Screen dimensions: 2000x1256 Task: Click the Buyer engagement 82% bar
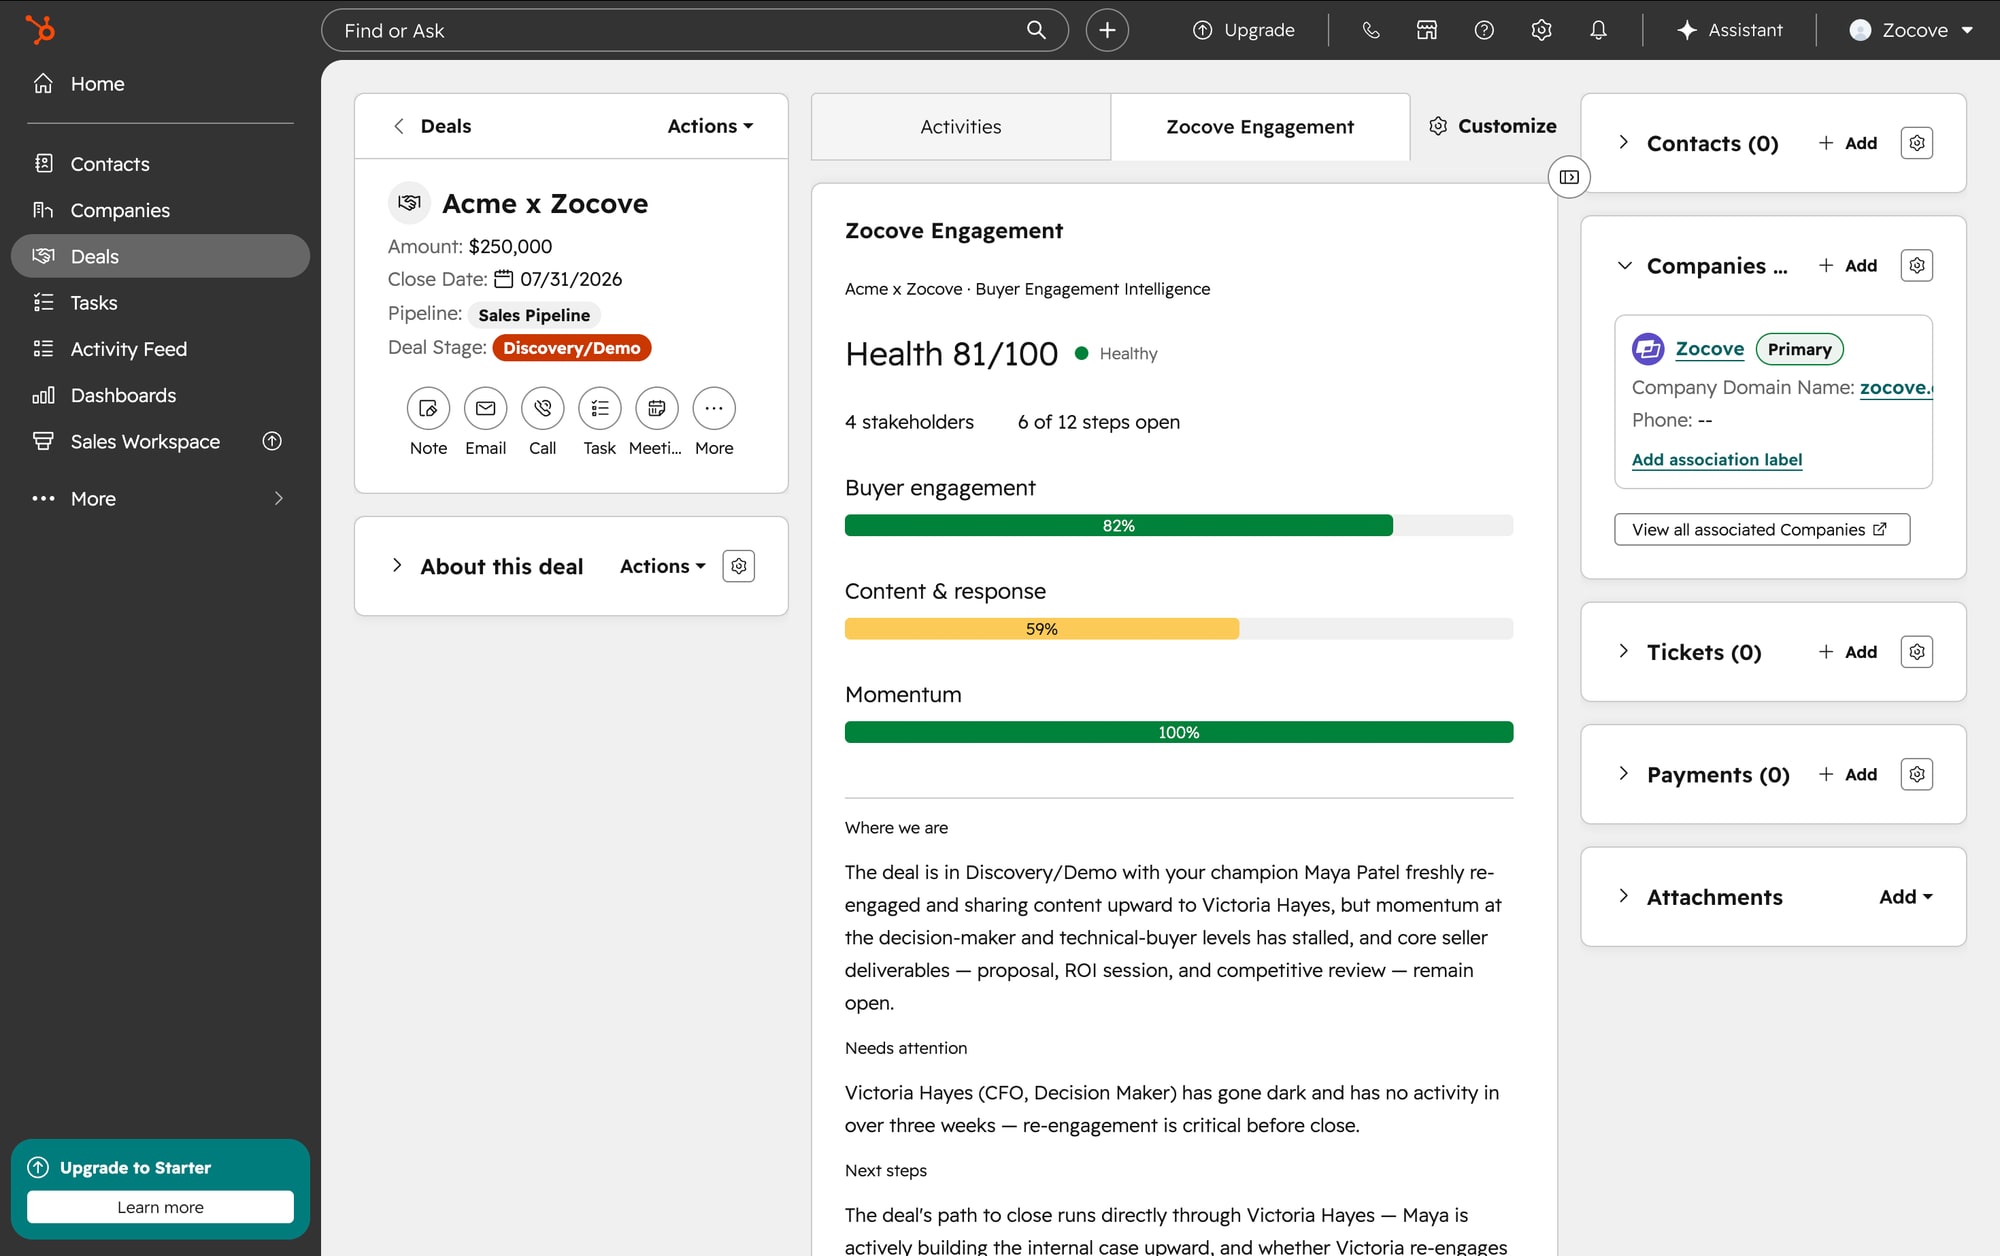point(1179,525)
